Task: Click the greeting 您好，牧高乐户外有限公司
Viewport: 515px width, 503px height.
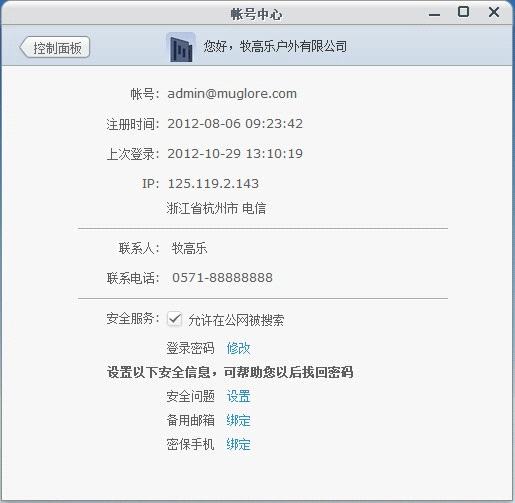Action: (275, 46)
